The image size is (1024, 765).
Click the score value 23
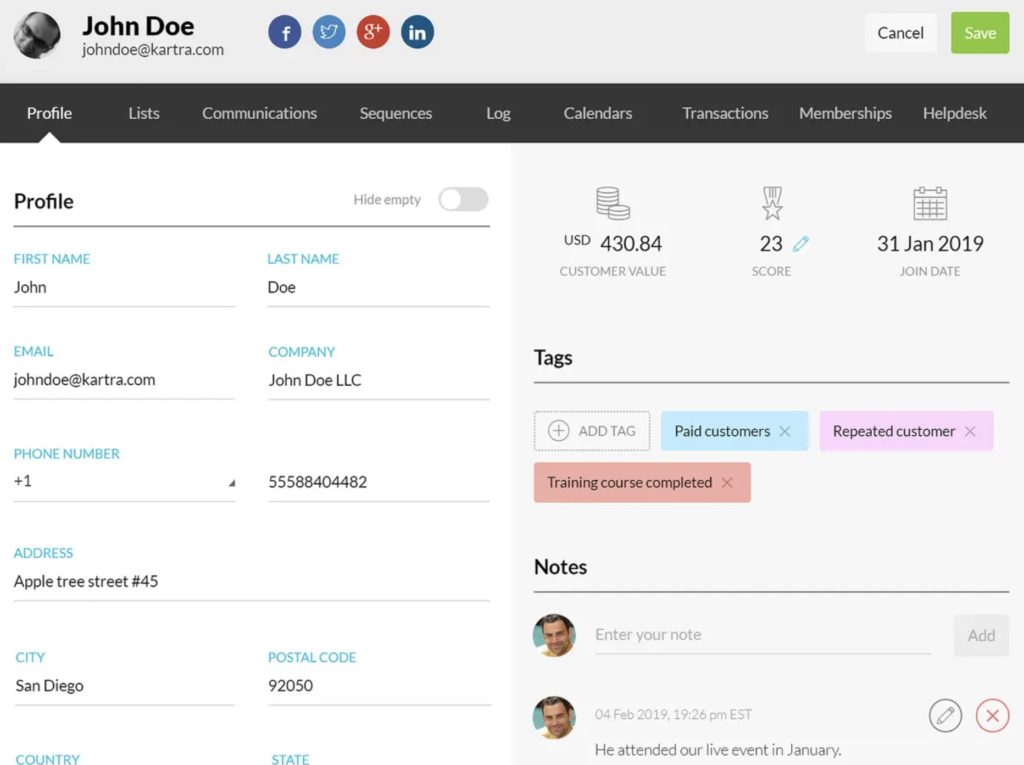click(x=771, y=244)
